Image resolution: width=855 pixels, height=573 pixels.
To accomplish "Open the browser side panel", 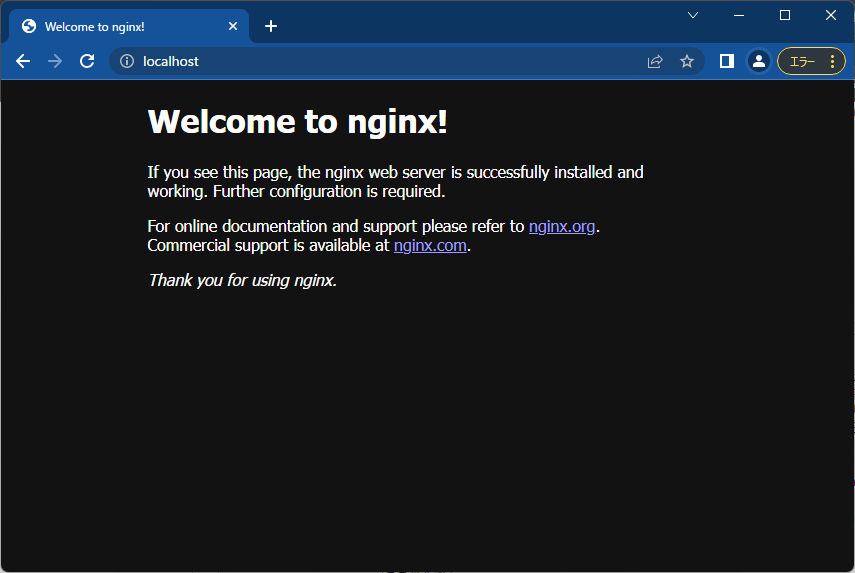I will (727, 61).
